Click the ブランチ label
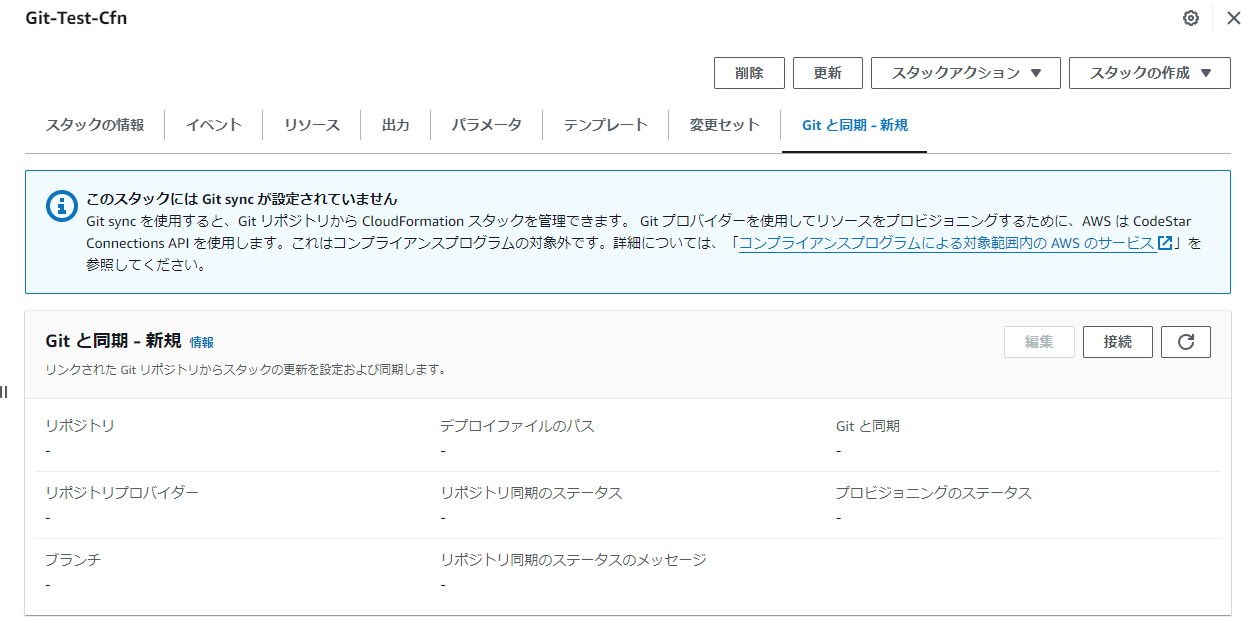The width and height of the screenshot is (1258, 640). click(73, 560)
